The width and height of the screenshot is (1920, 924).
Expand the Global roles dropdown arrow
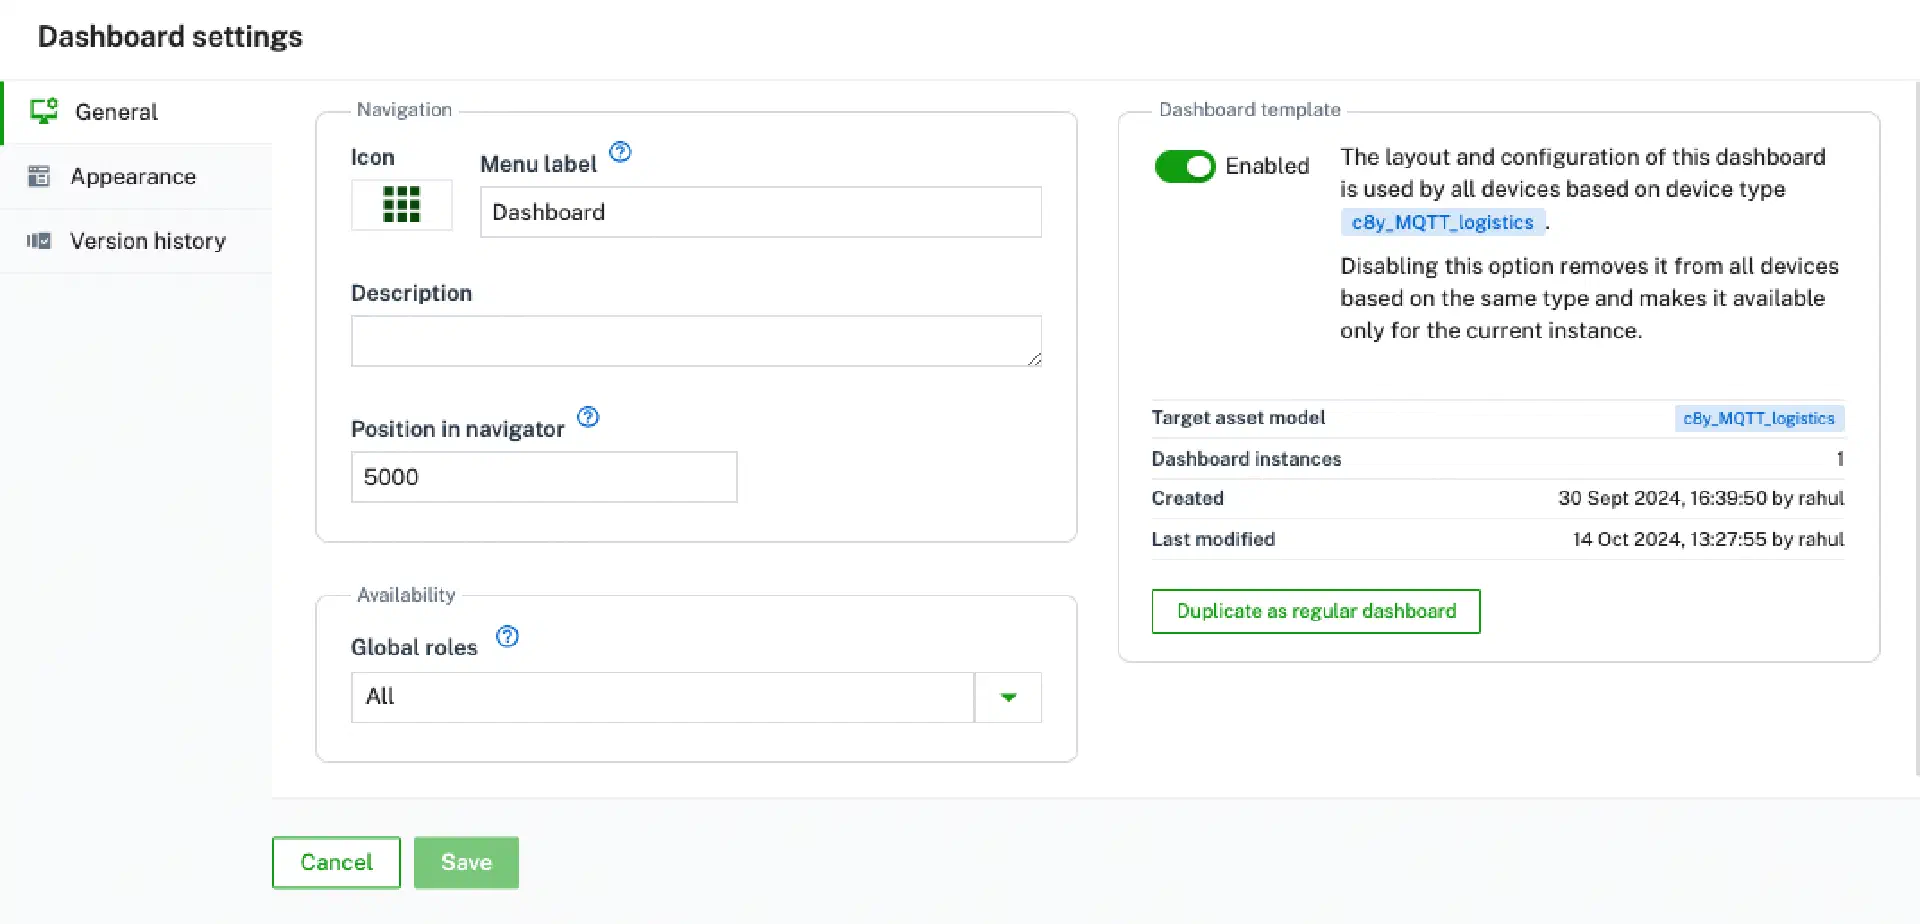point(1008,697)
